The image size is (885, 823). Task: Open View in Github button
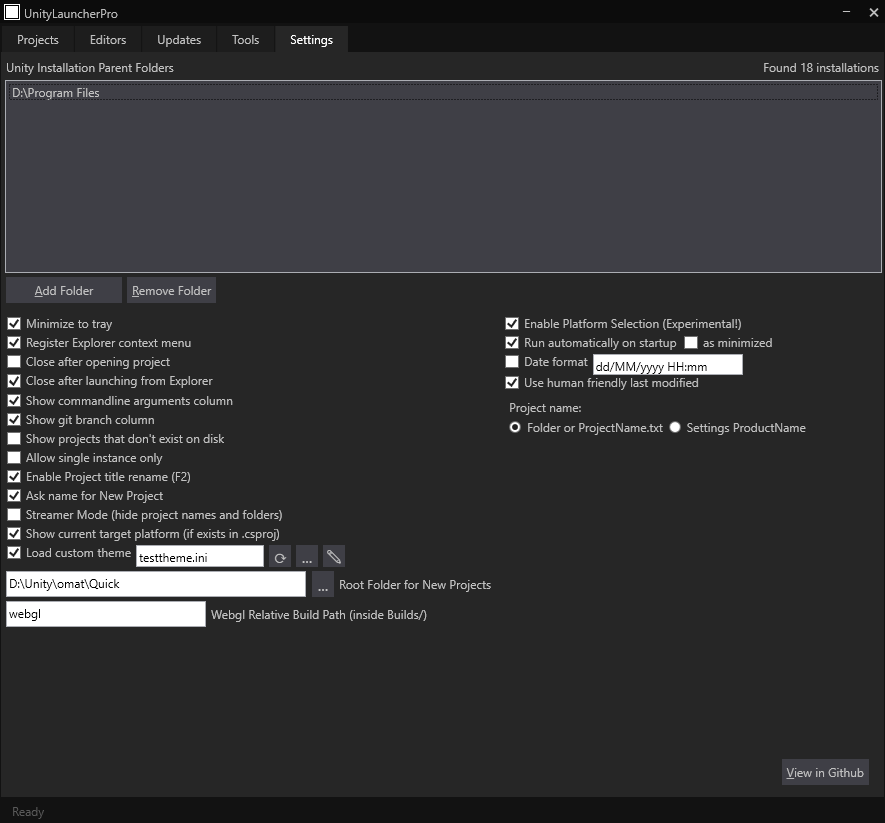pos(824,773)
